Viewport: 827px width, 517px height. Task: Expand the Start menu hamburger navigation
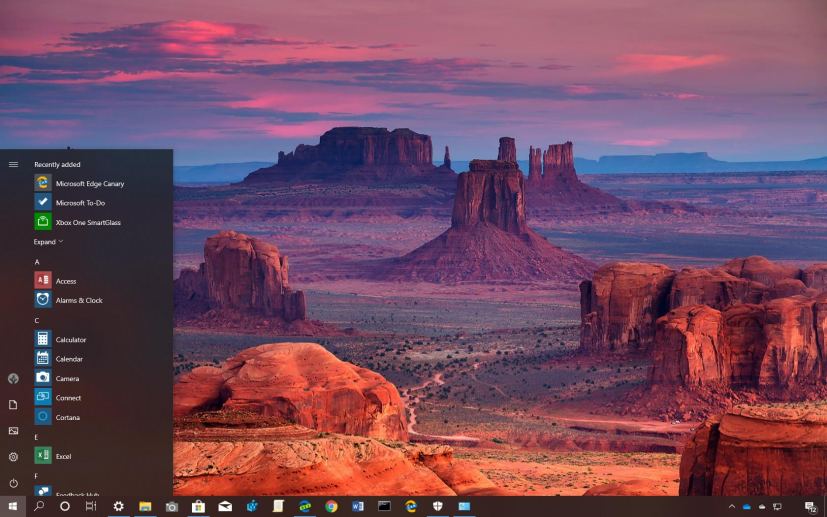[x=13, y=164]
